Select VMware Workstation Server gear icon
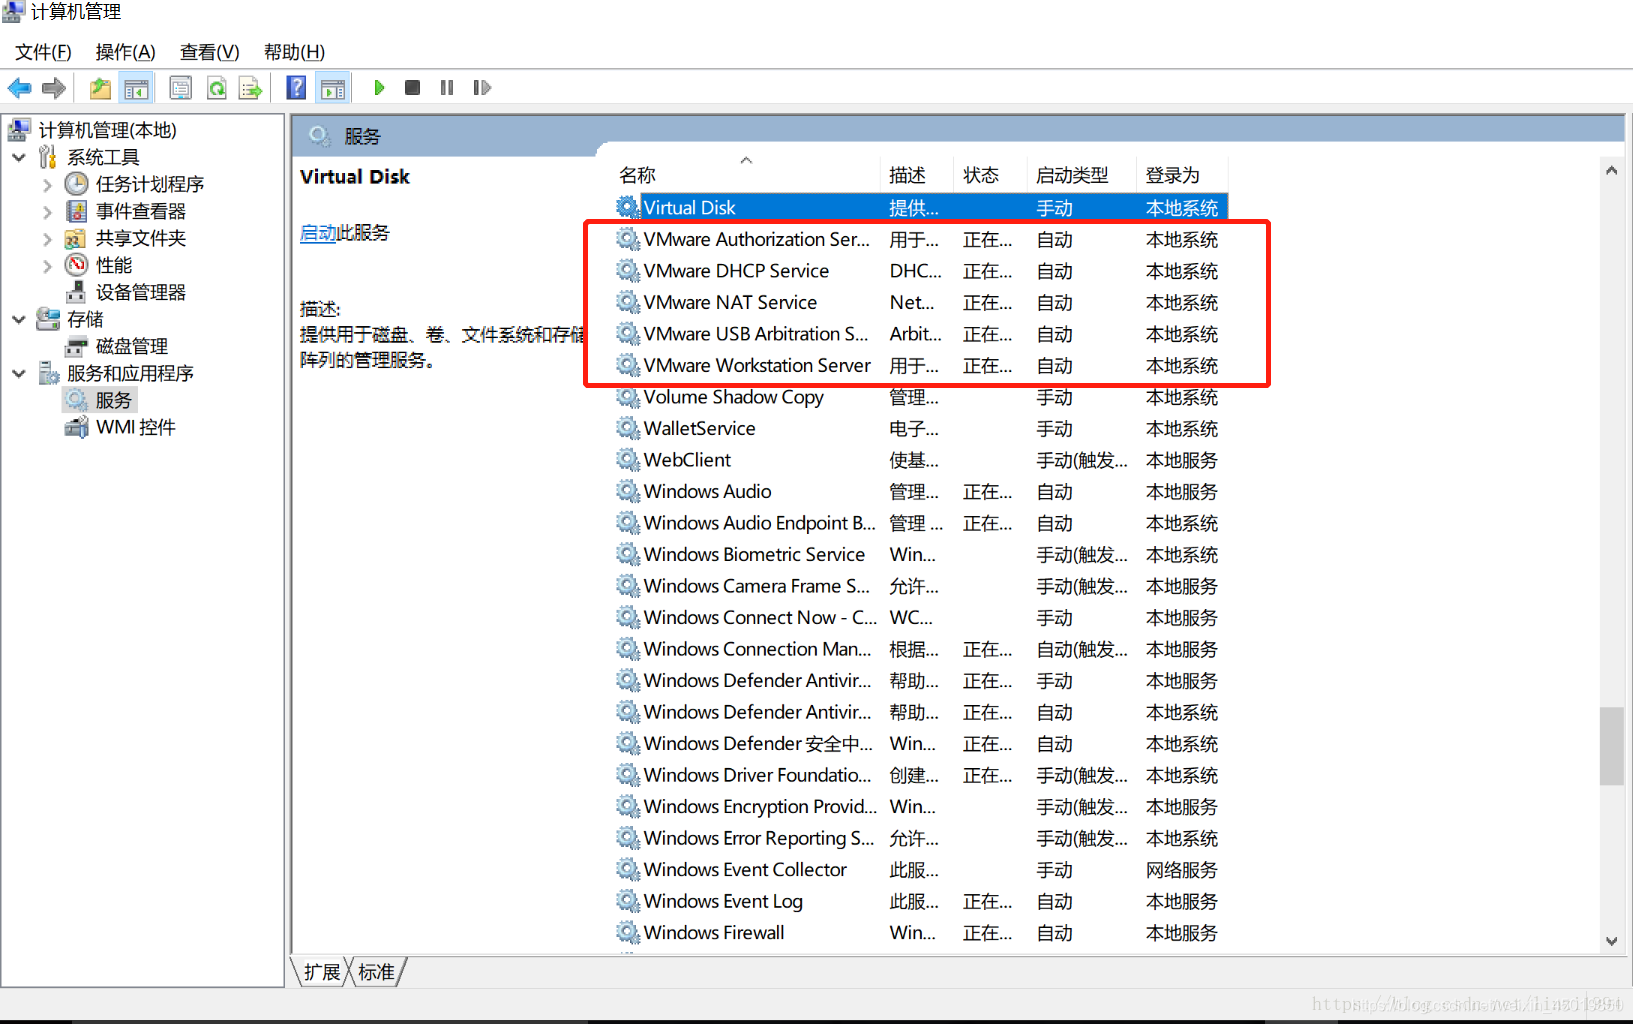 point(628,365)
